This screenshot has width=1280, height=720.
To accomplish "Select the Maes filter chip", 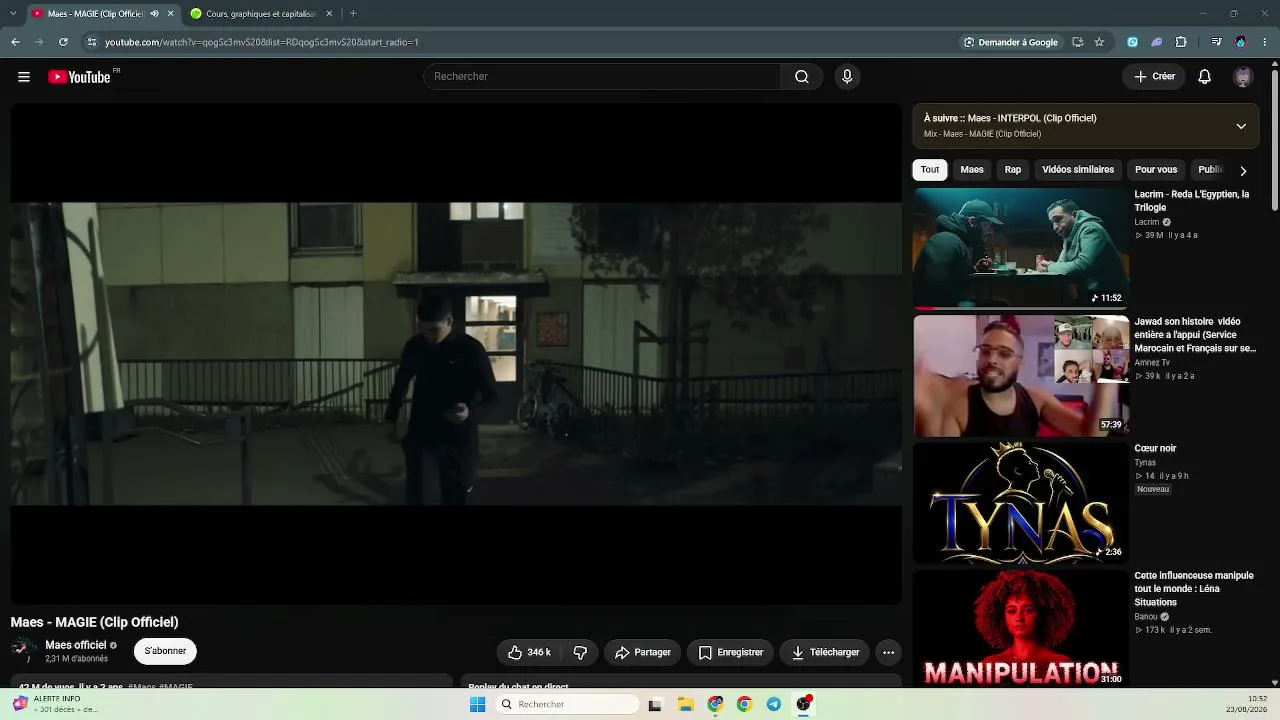I will (x=972, y=170).
